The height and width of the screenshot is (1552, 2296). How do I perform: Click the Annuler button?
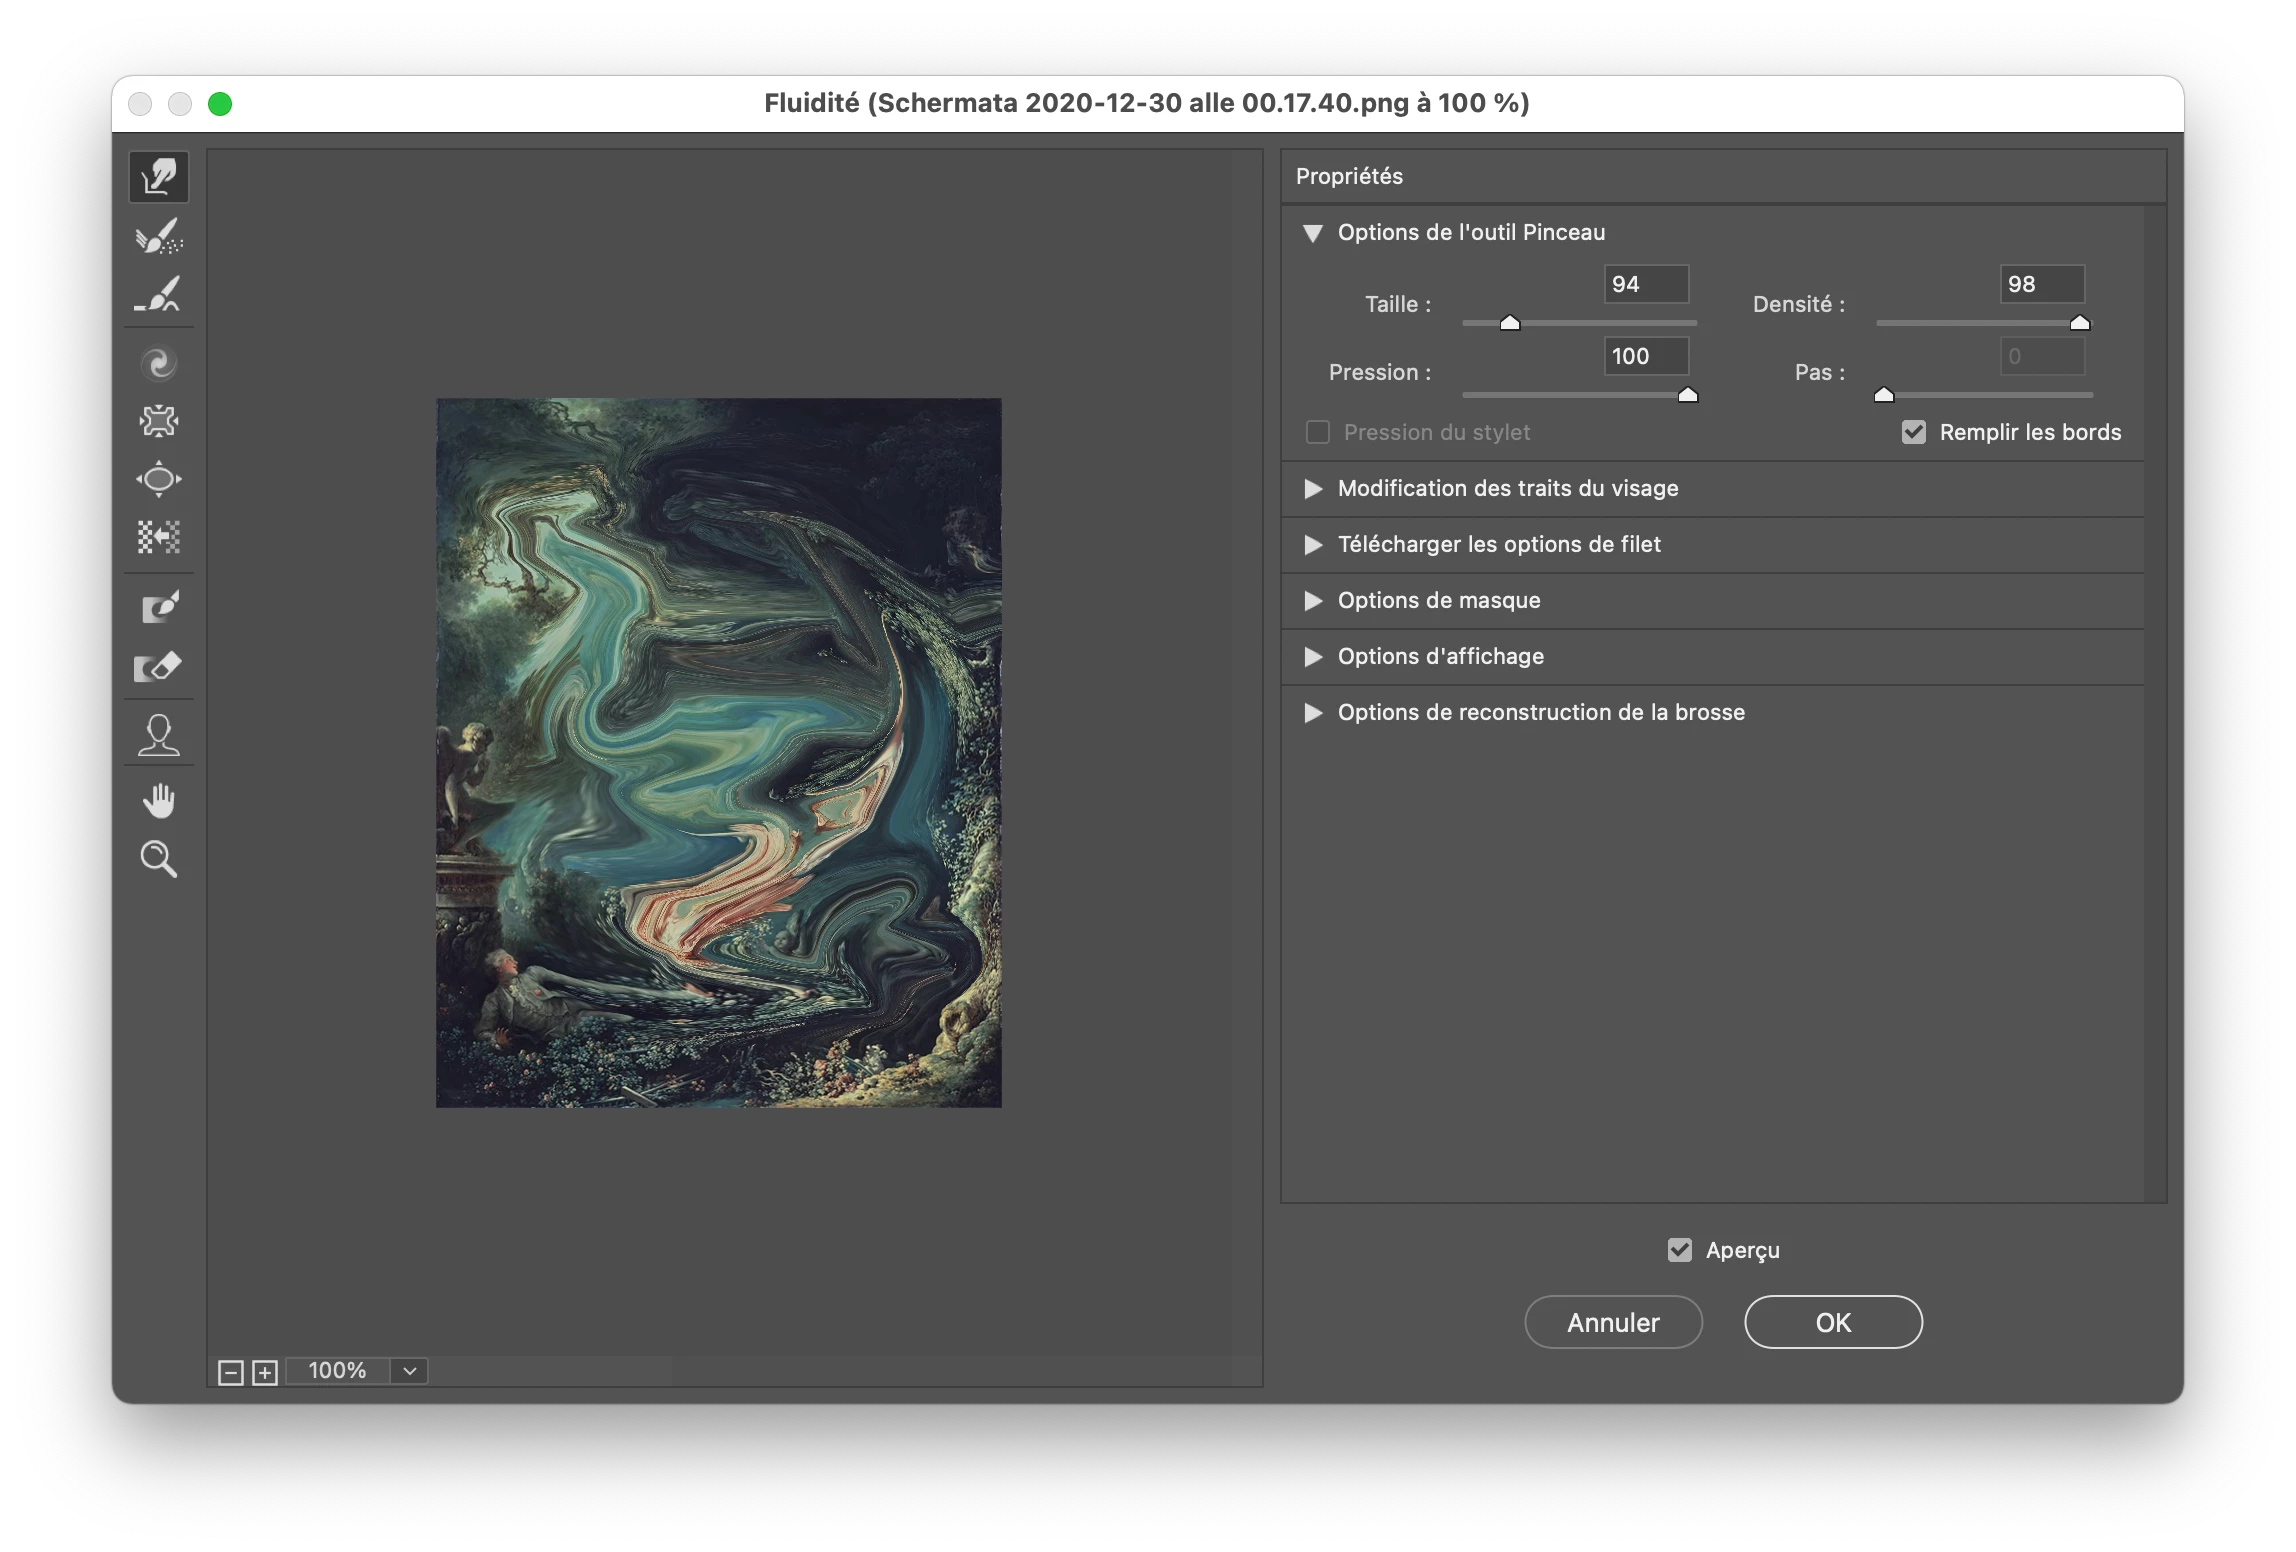click(1613, 1322)
